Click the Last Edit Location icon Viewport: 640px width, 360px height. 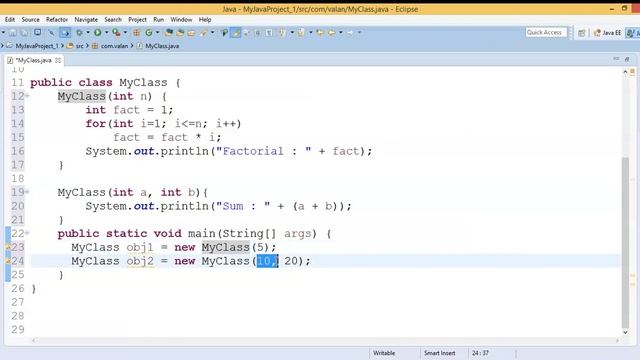pos(320,32)
